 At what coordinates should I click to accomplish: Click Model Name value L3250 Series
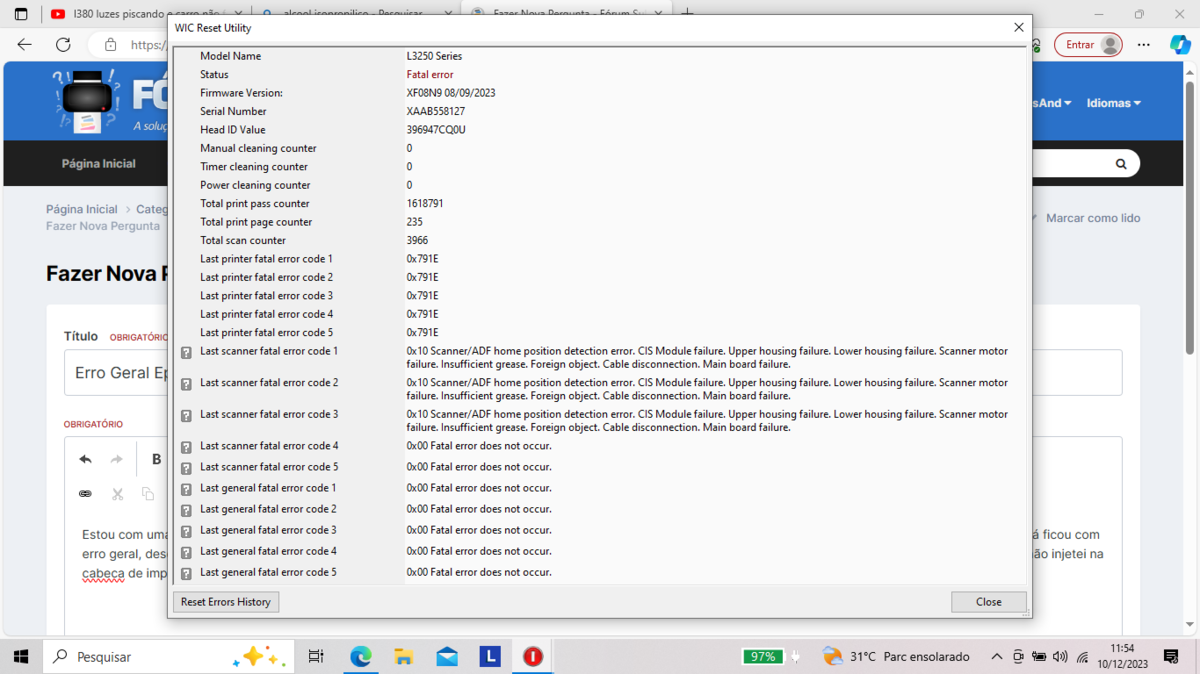(x=434, y=57)
